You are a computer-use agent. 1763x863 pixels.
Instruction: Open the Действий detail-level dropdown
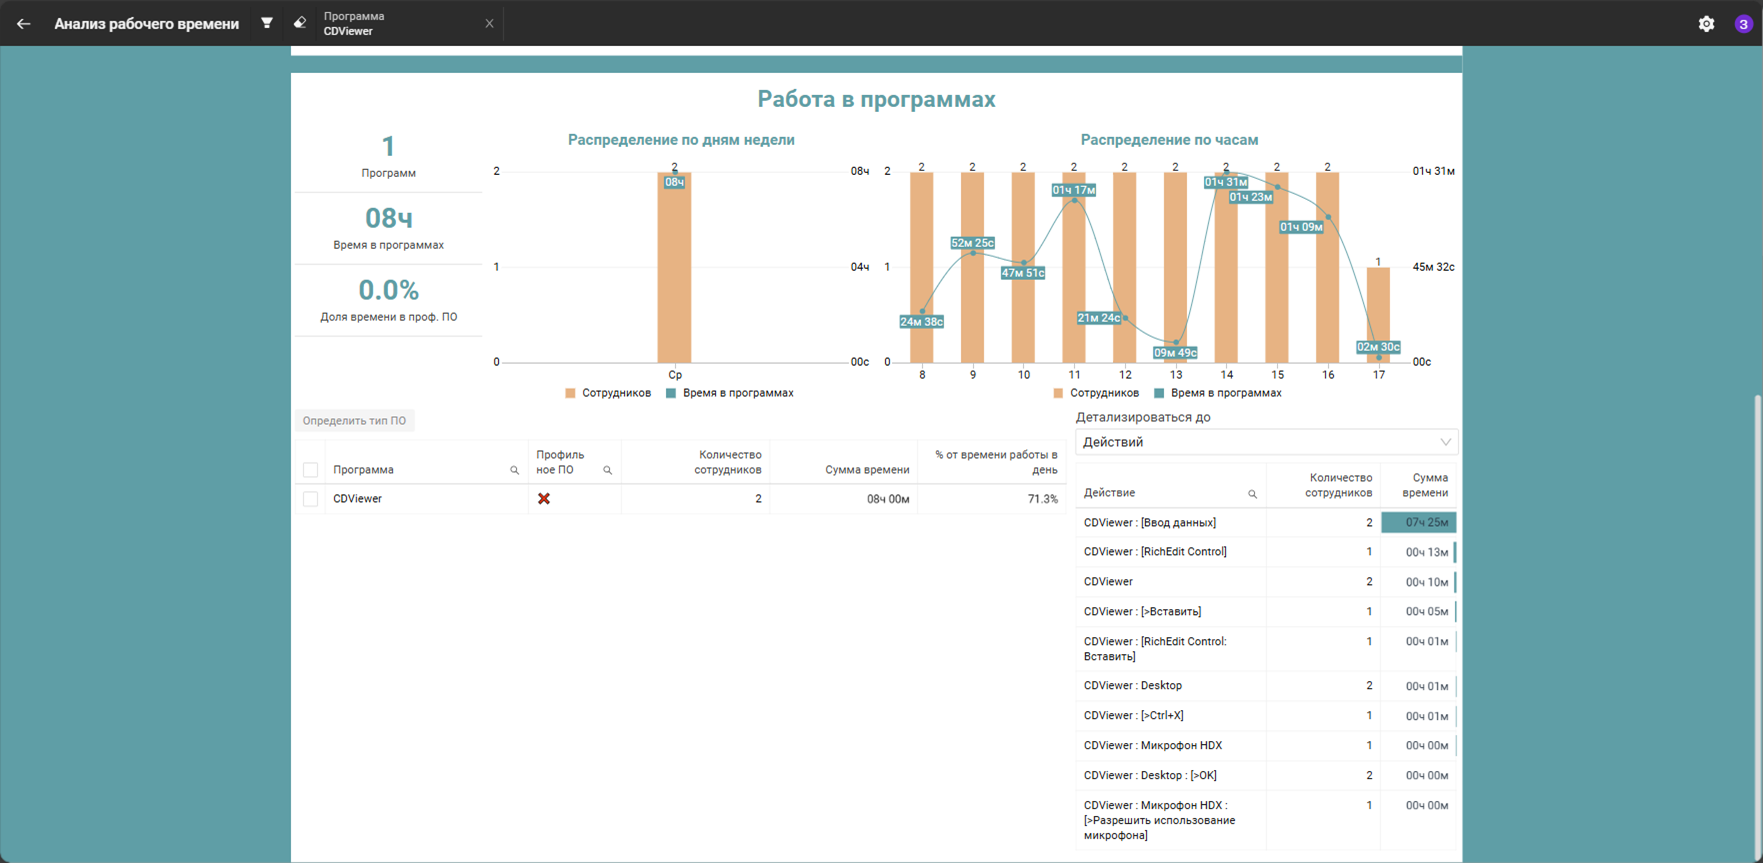pyautogui.click(x=1266, y=442)
